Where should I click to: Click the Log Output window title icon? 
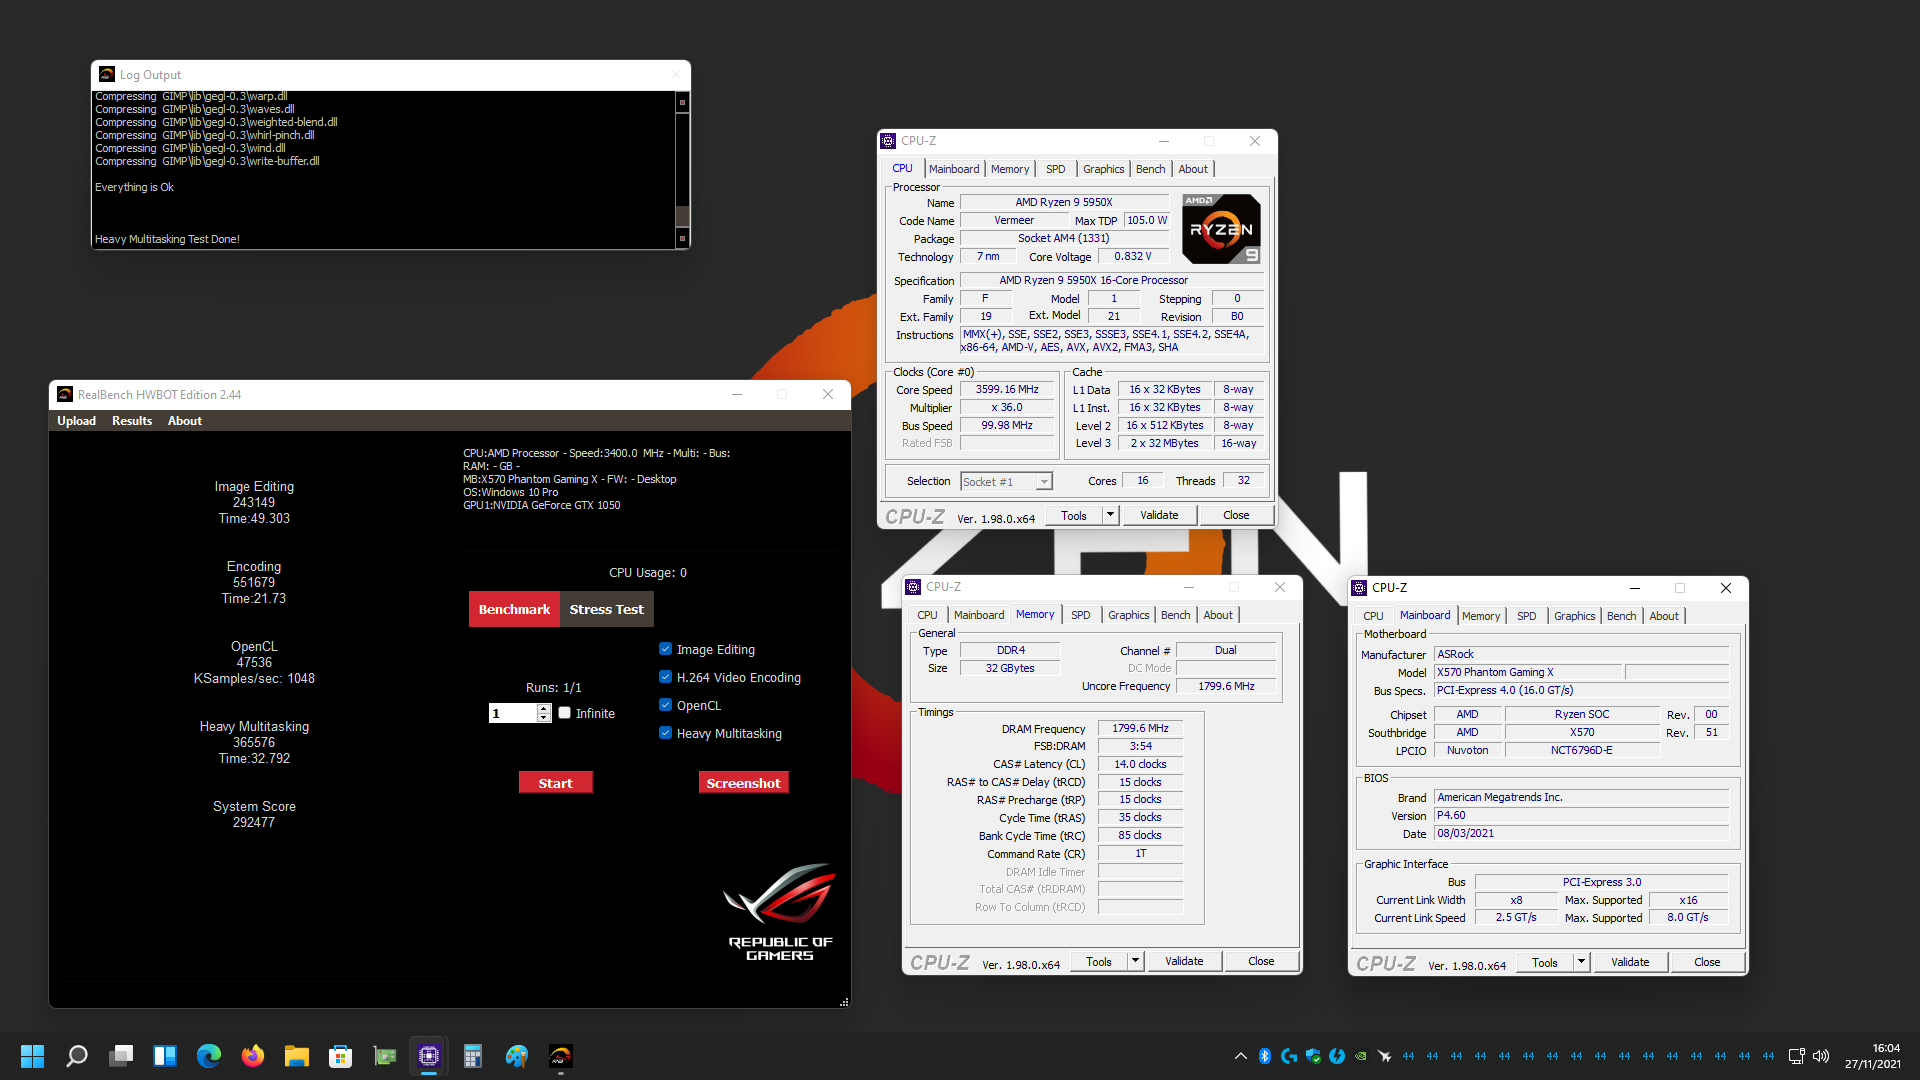(x=107, y=74)
